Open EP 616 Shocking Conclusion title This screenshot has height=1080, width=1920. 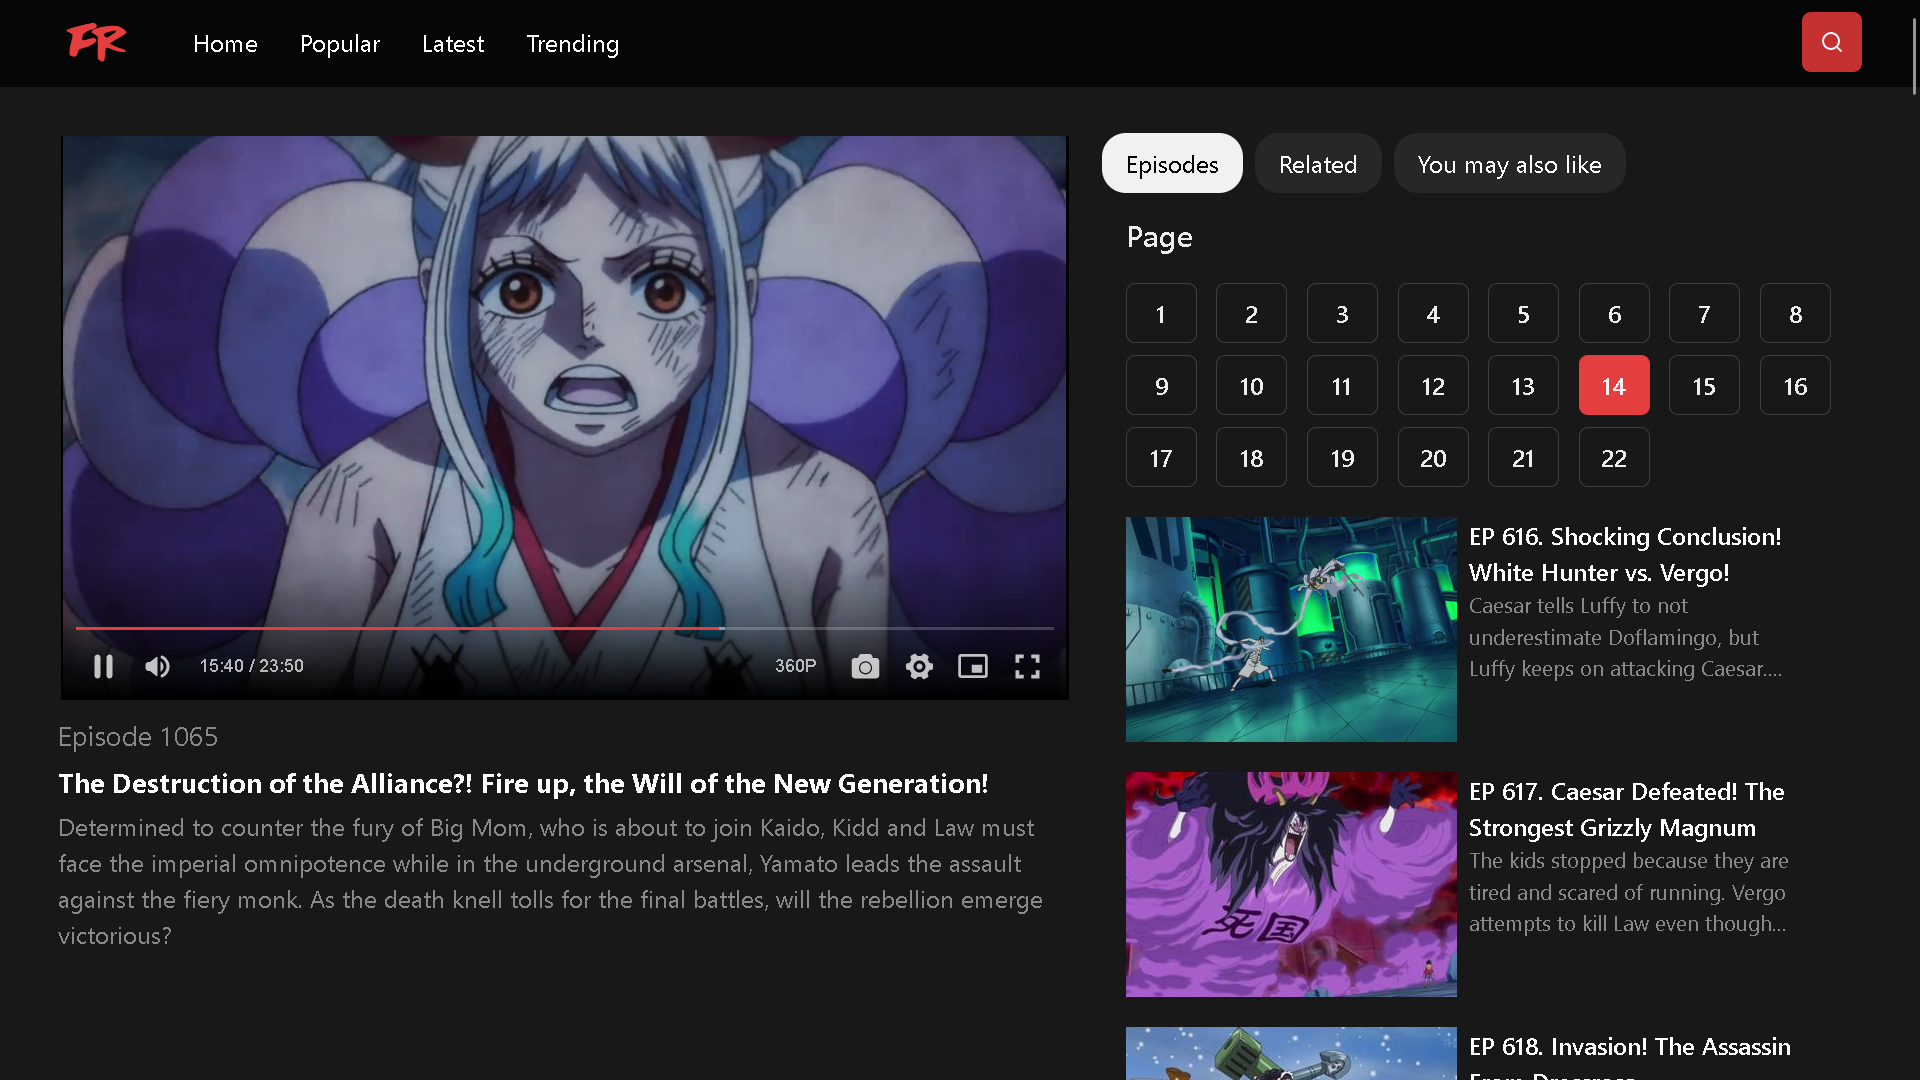pyautogui.click(x=1625, y=554)
